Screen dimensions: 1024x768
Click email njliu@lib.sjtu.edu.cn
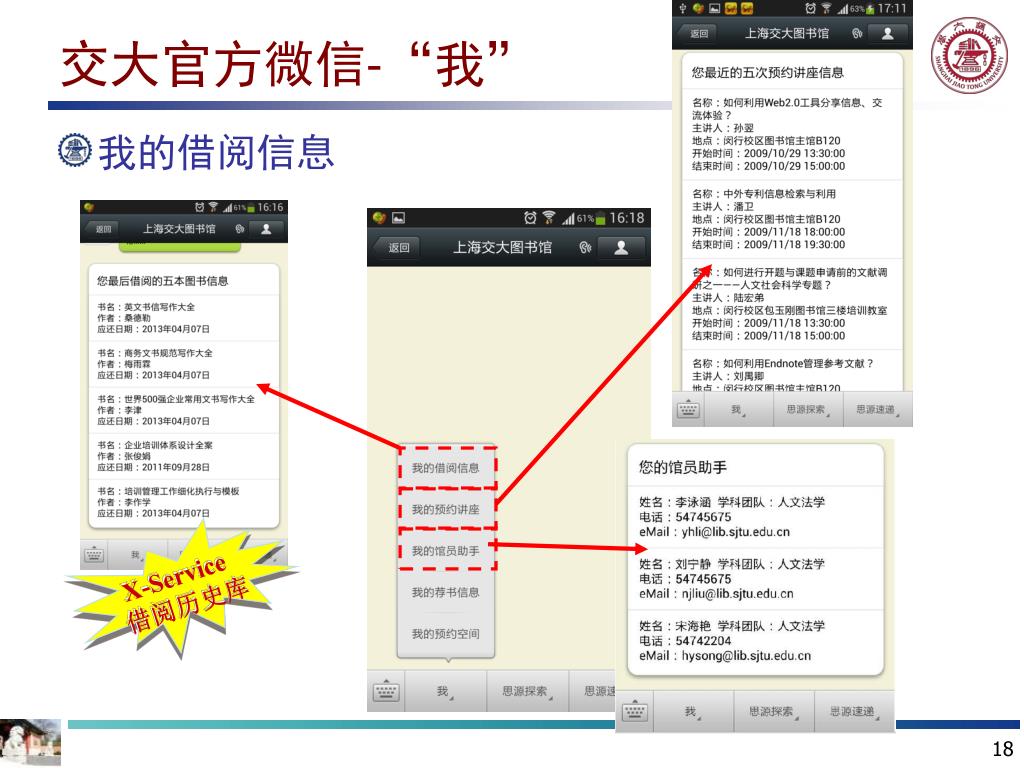coord(737,594)
